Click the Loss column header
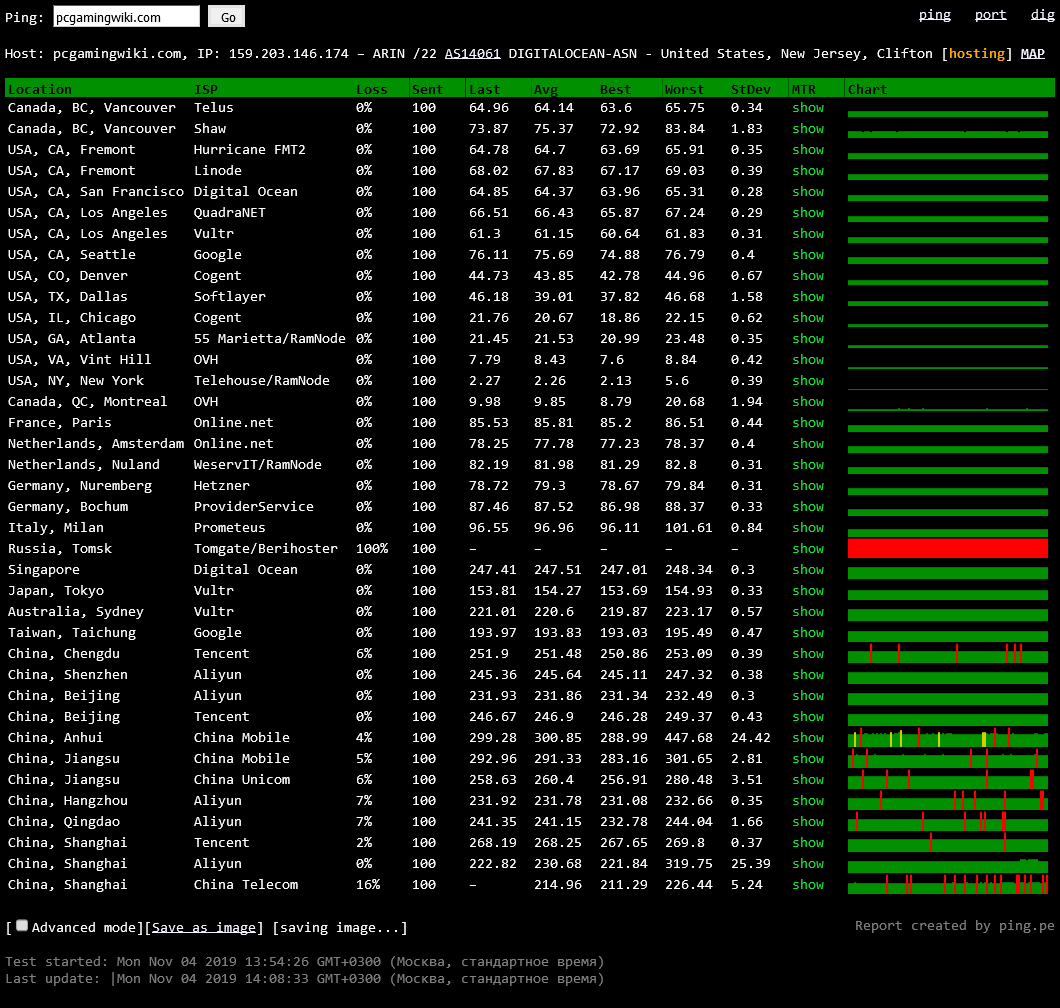The image size is (1060, 1008). (371, 89)
